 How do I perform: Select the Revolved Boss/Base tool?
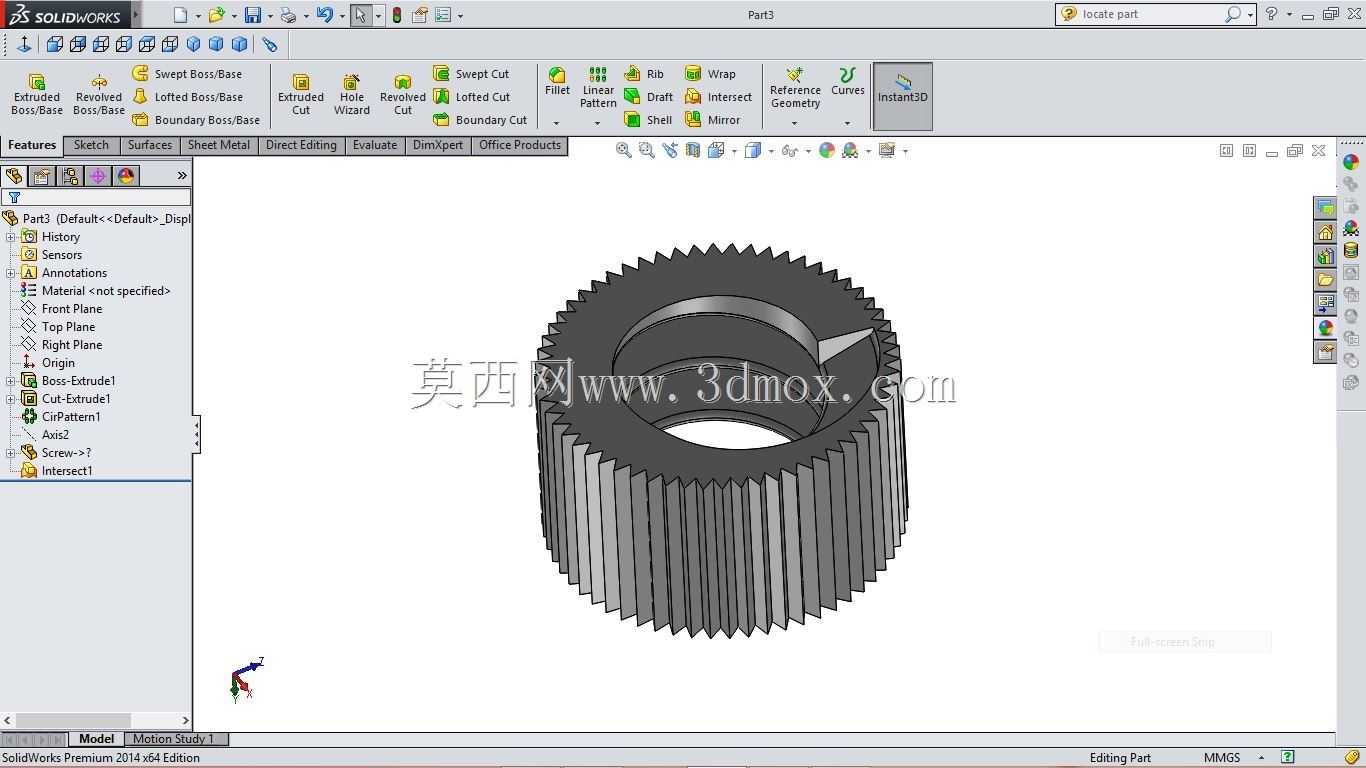[x=98, y=95]
